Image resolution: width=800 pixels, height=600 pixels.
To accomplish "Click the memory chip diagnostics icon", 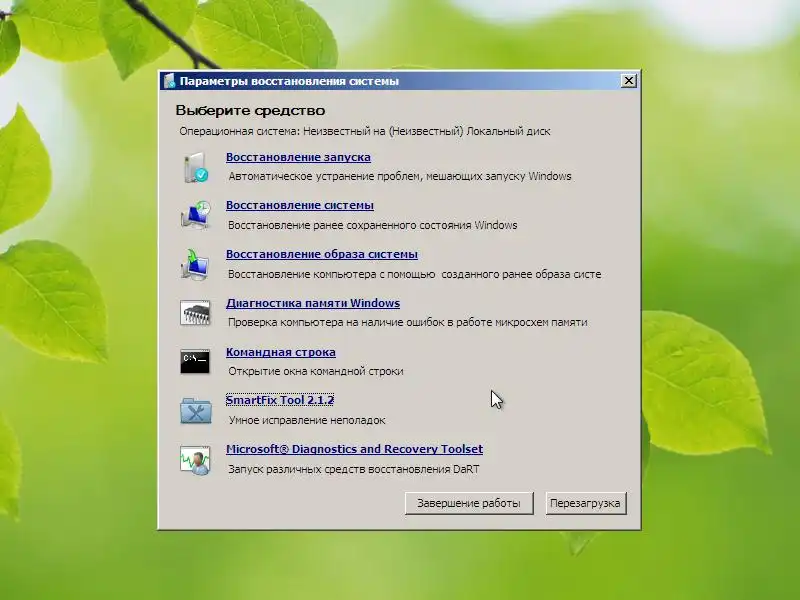I will (195, 313).
